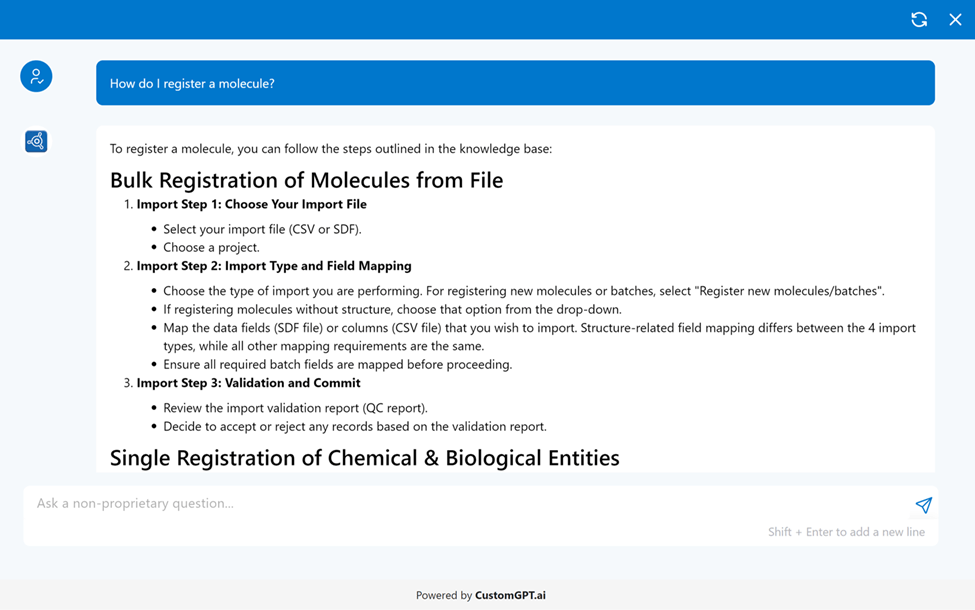This screenshot has height=610, width=975.
Task: Close the chat window with the X icon
Action: tap(955, 19)
